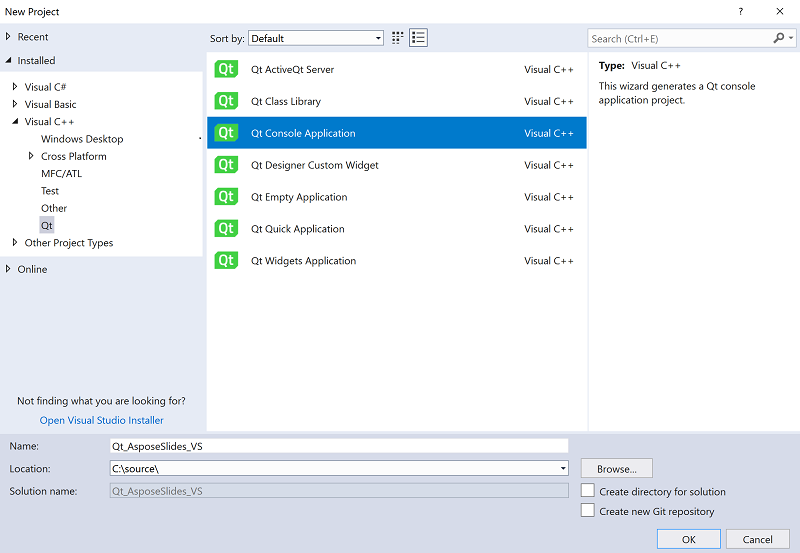Switch to medium icons list view
The image size is (800, 553).
point(418,38)
